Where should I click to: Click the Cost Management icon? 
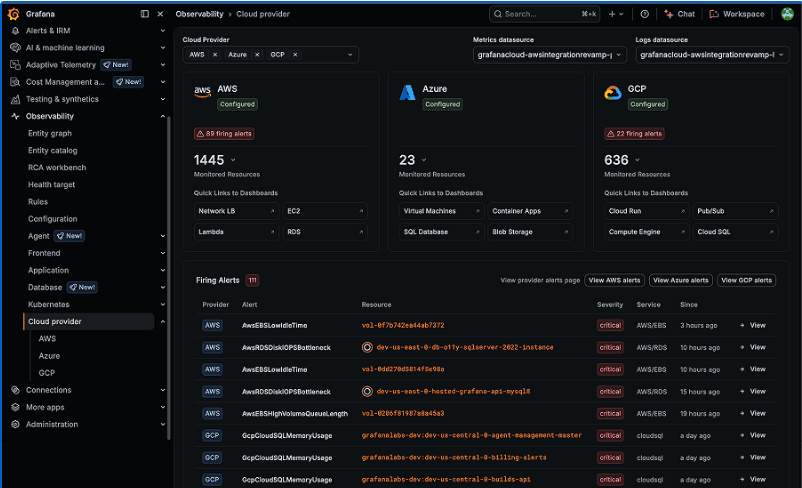click(x=15, y=82)
